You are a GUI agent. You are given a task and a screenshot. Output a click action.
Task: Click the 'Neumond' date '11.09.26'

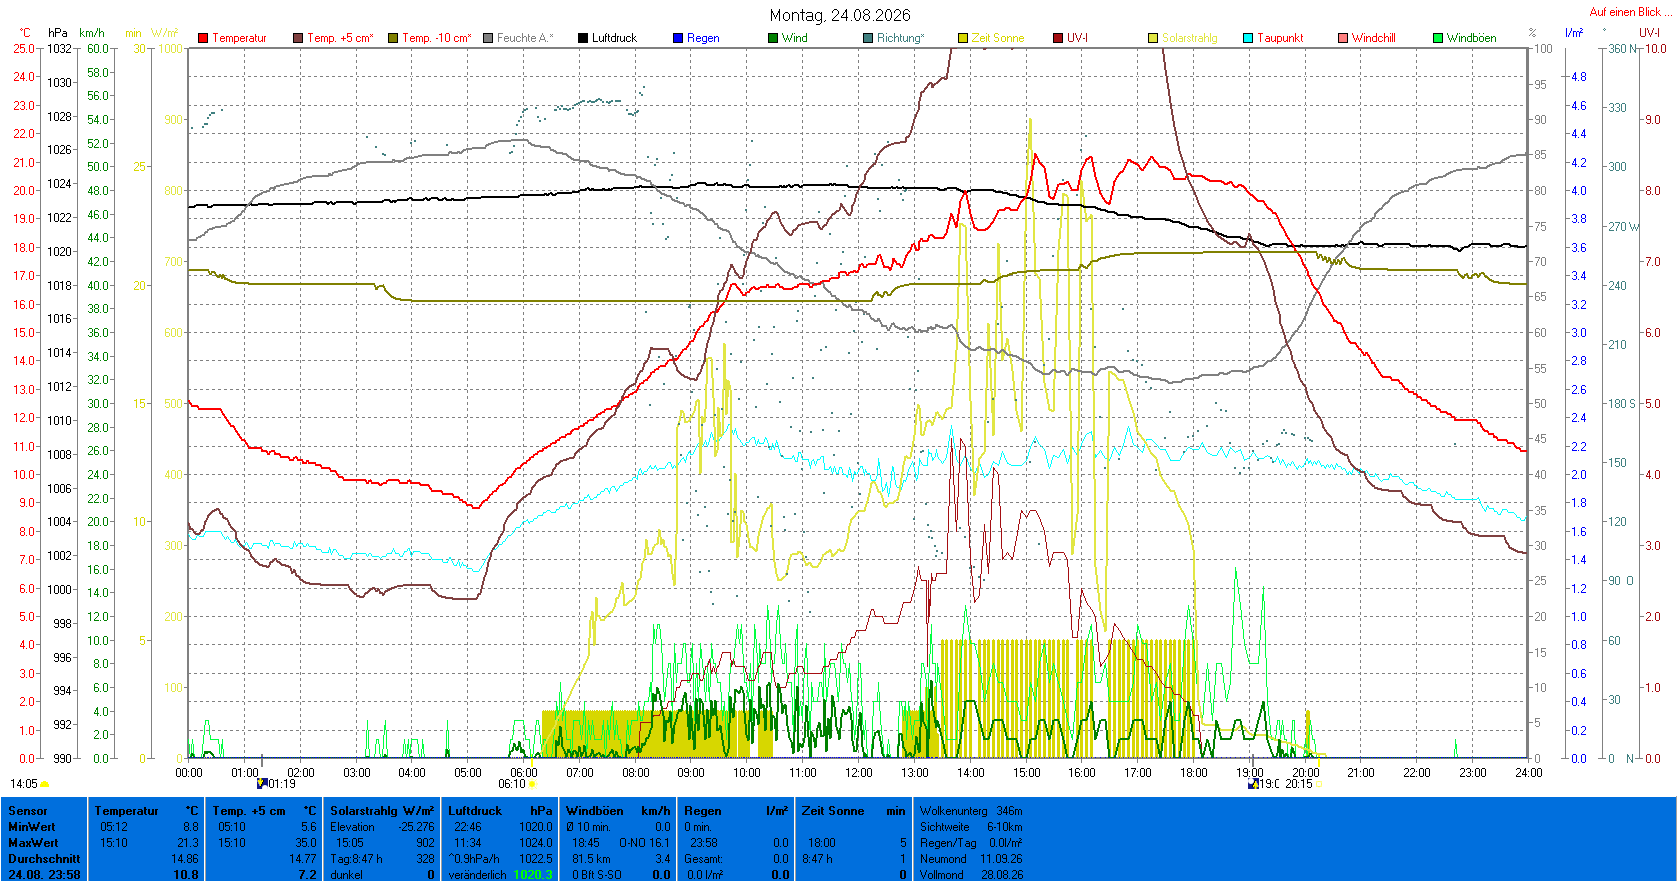[x=1001, y=859]
